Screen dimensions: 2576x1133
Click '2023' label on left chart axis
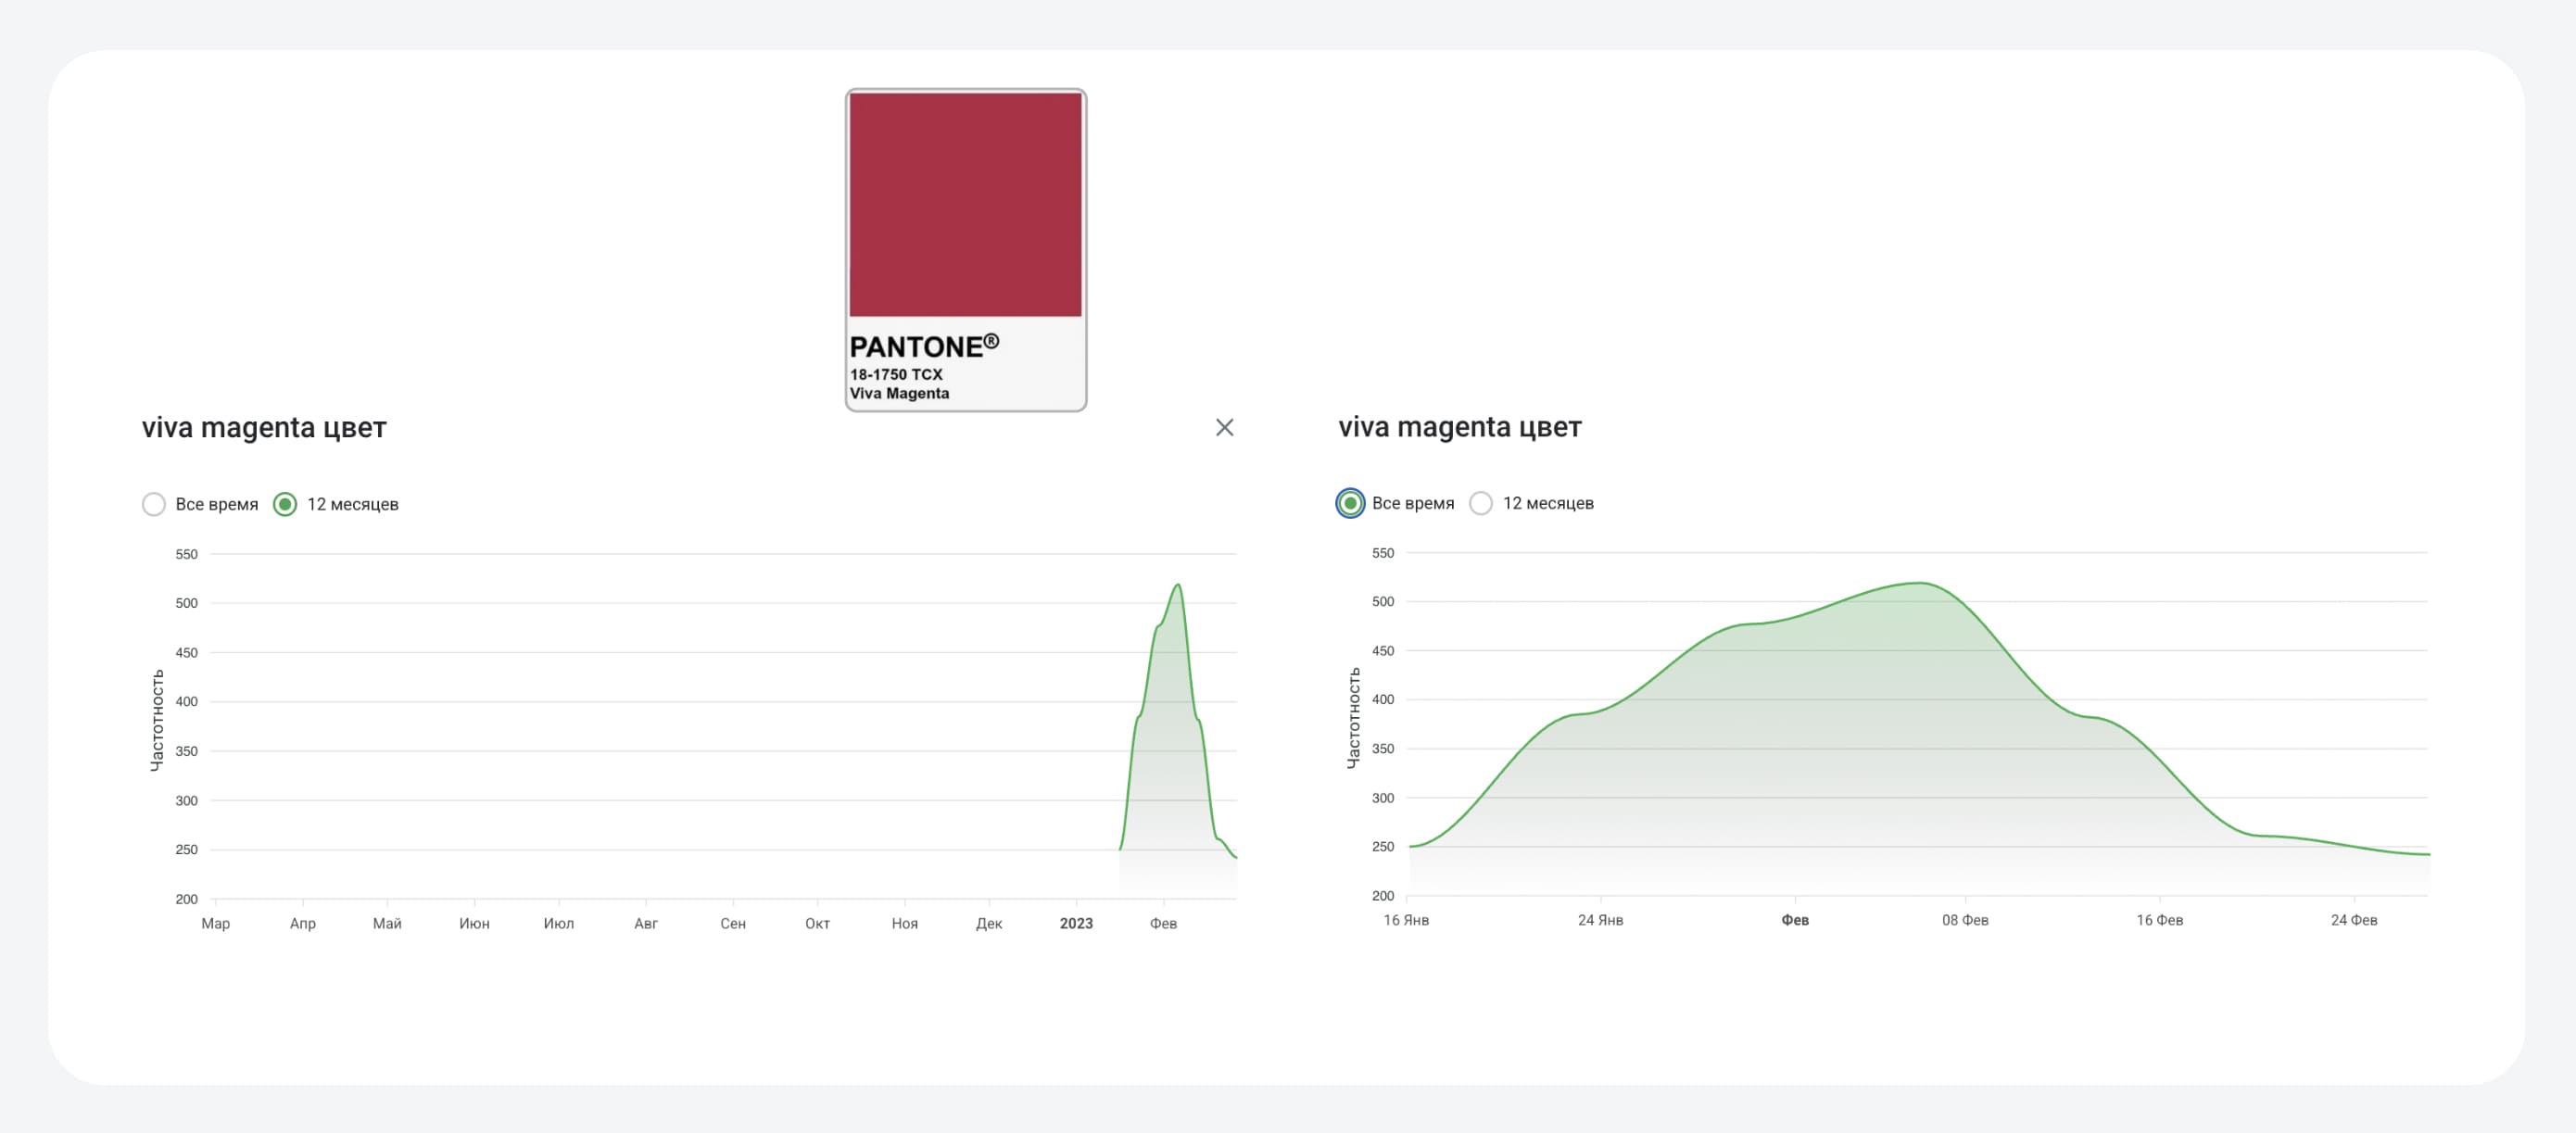tap(1076, 923)
